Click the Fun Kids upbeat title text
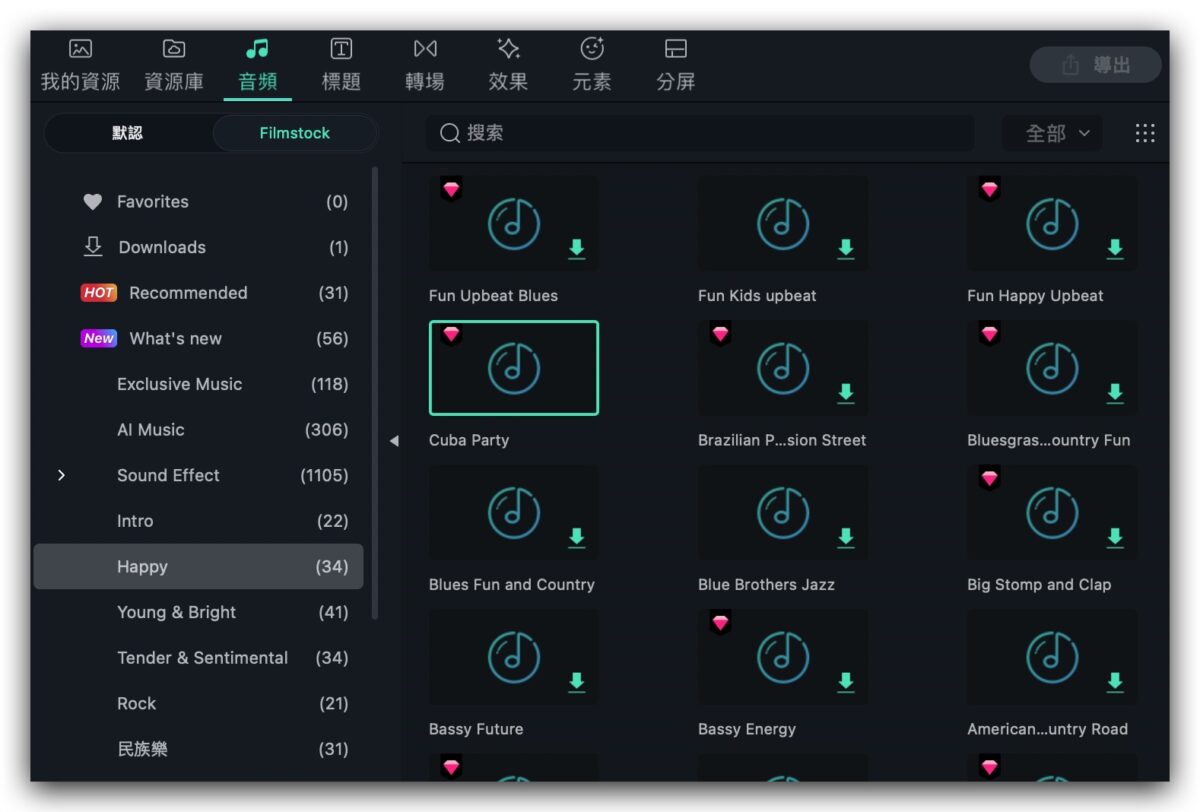 [757, 296]
